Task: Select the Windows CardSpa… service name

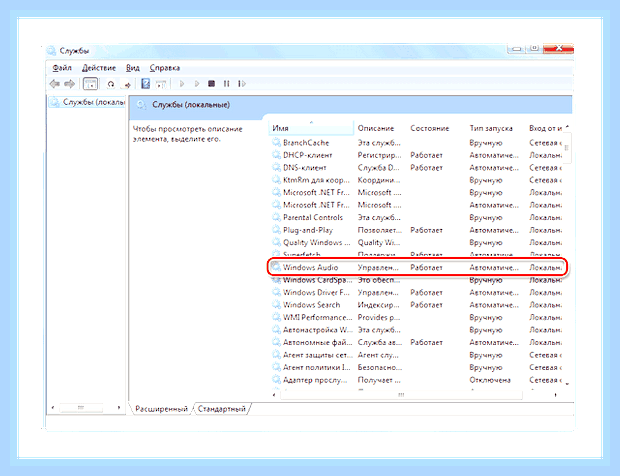Action: pos(318,280)
